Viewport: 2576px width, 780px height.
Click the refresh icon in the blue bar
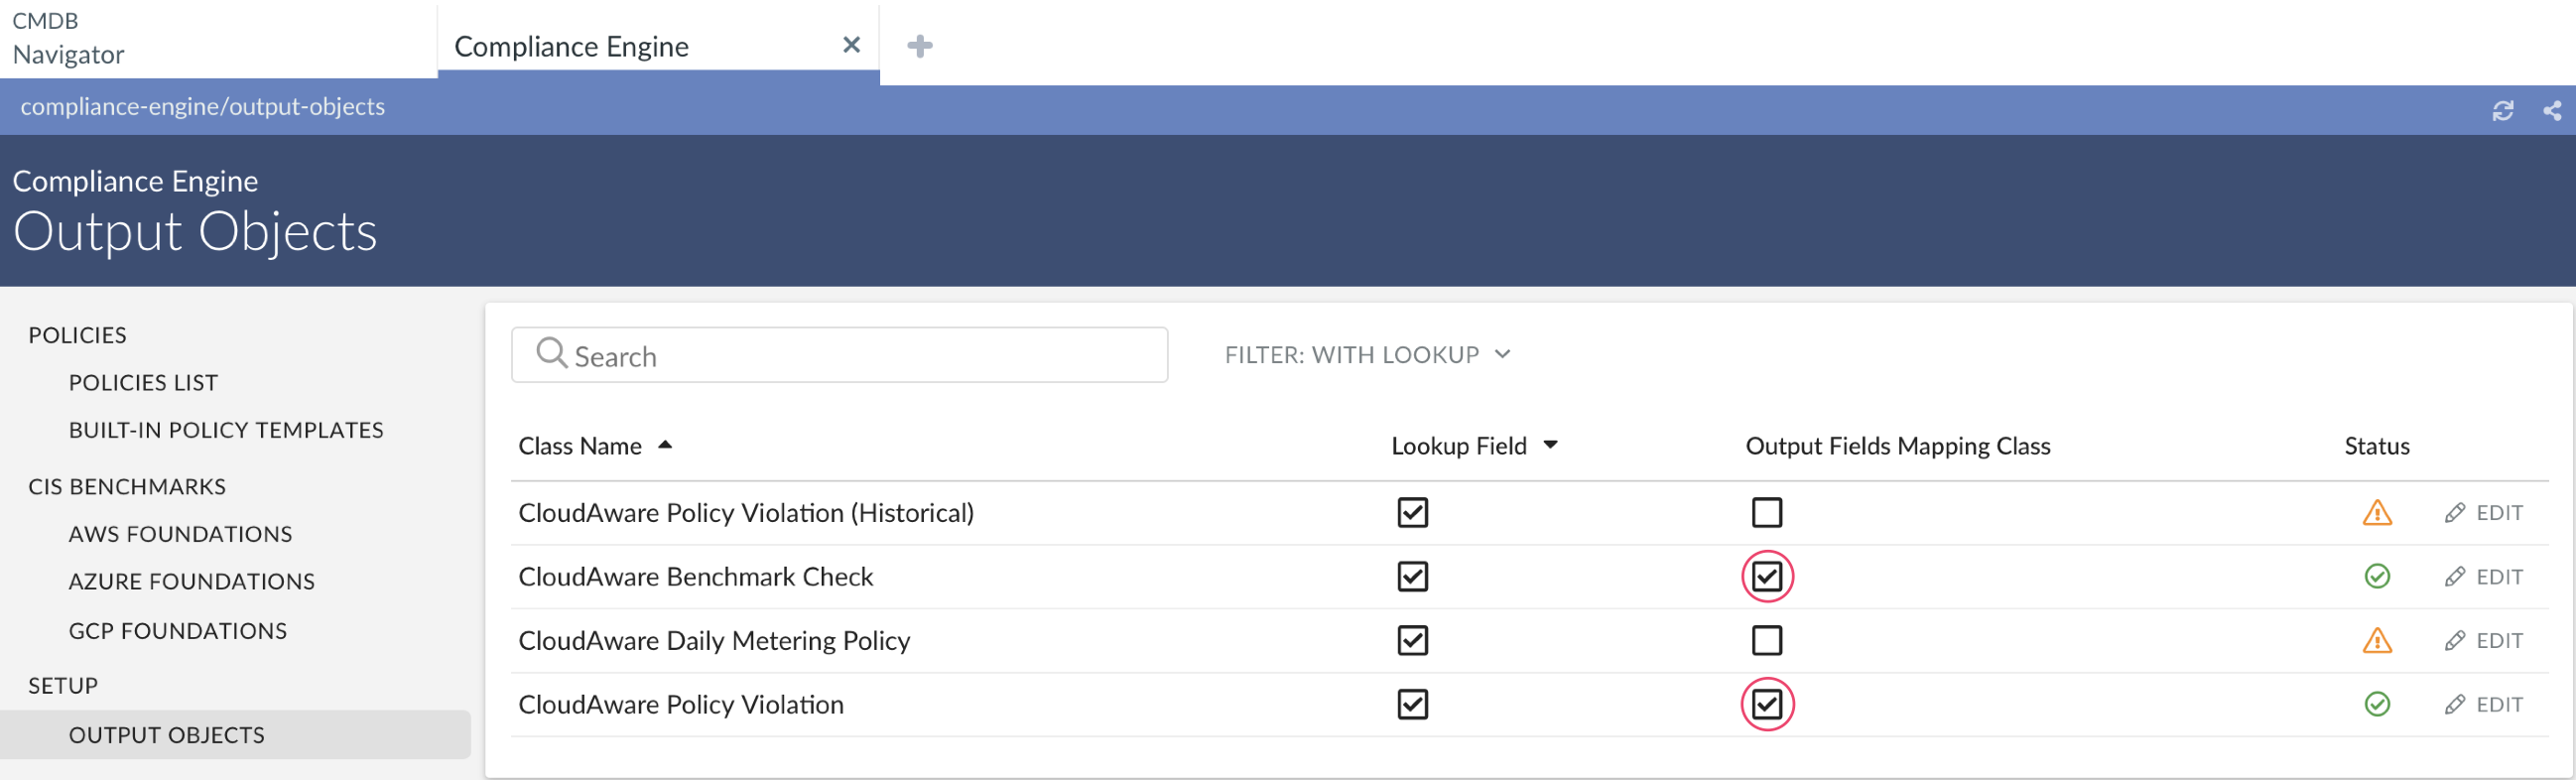point(2502,111)
